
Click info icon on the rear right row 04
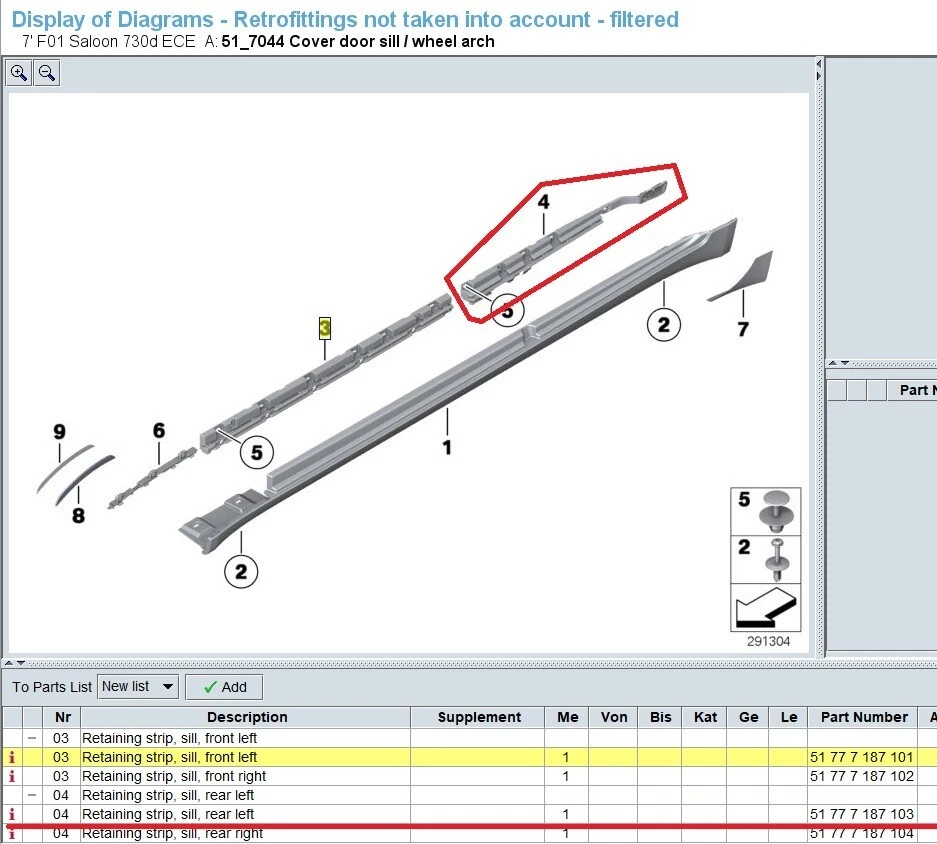pyautogui.click(x=11, y=833)
